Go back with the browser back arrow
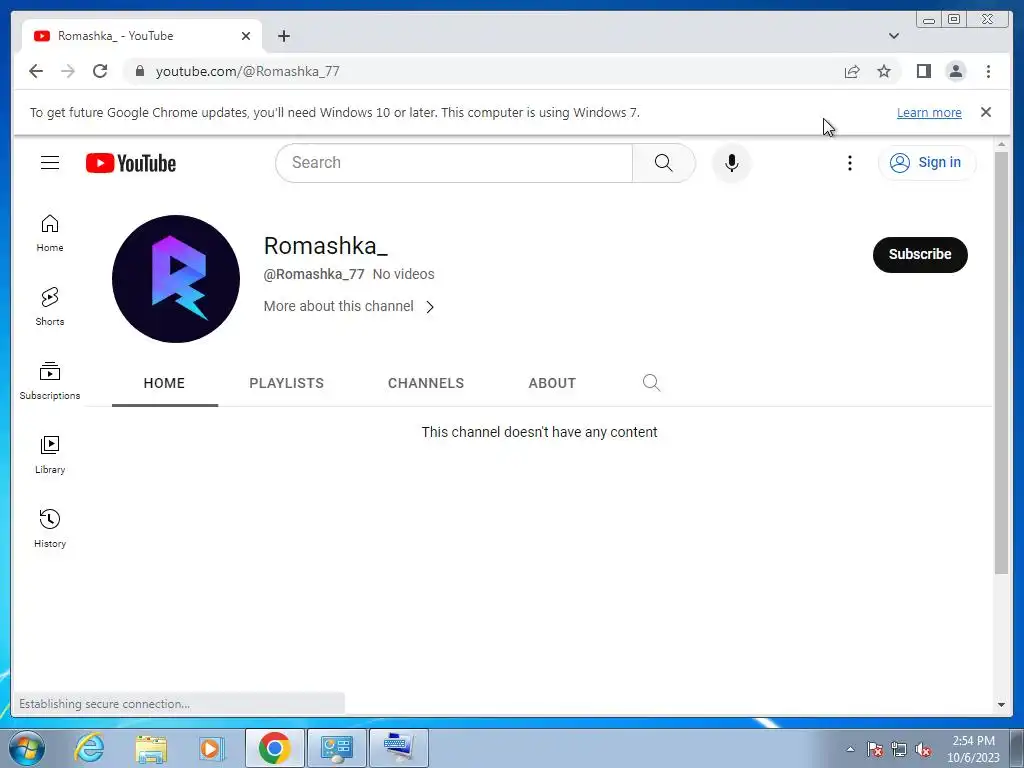 click(36, 71)
